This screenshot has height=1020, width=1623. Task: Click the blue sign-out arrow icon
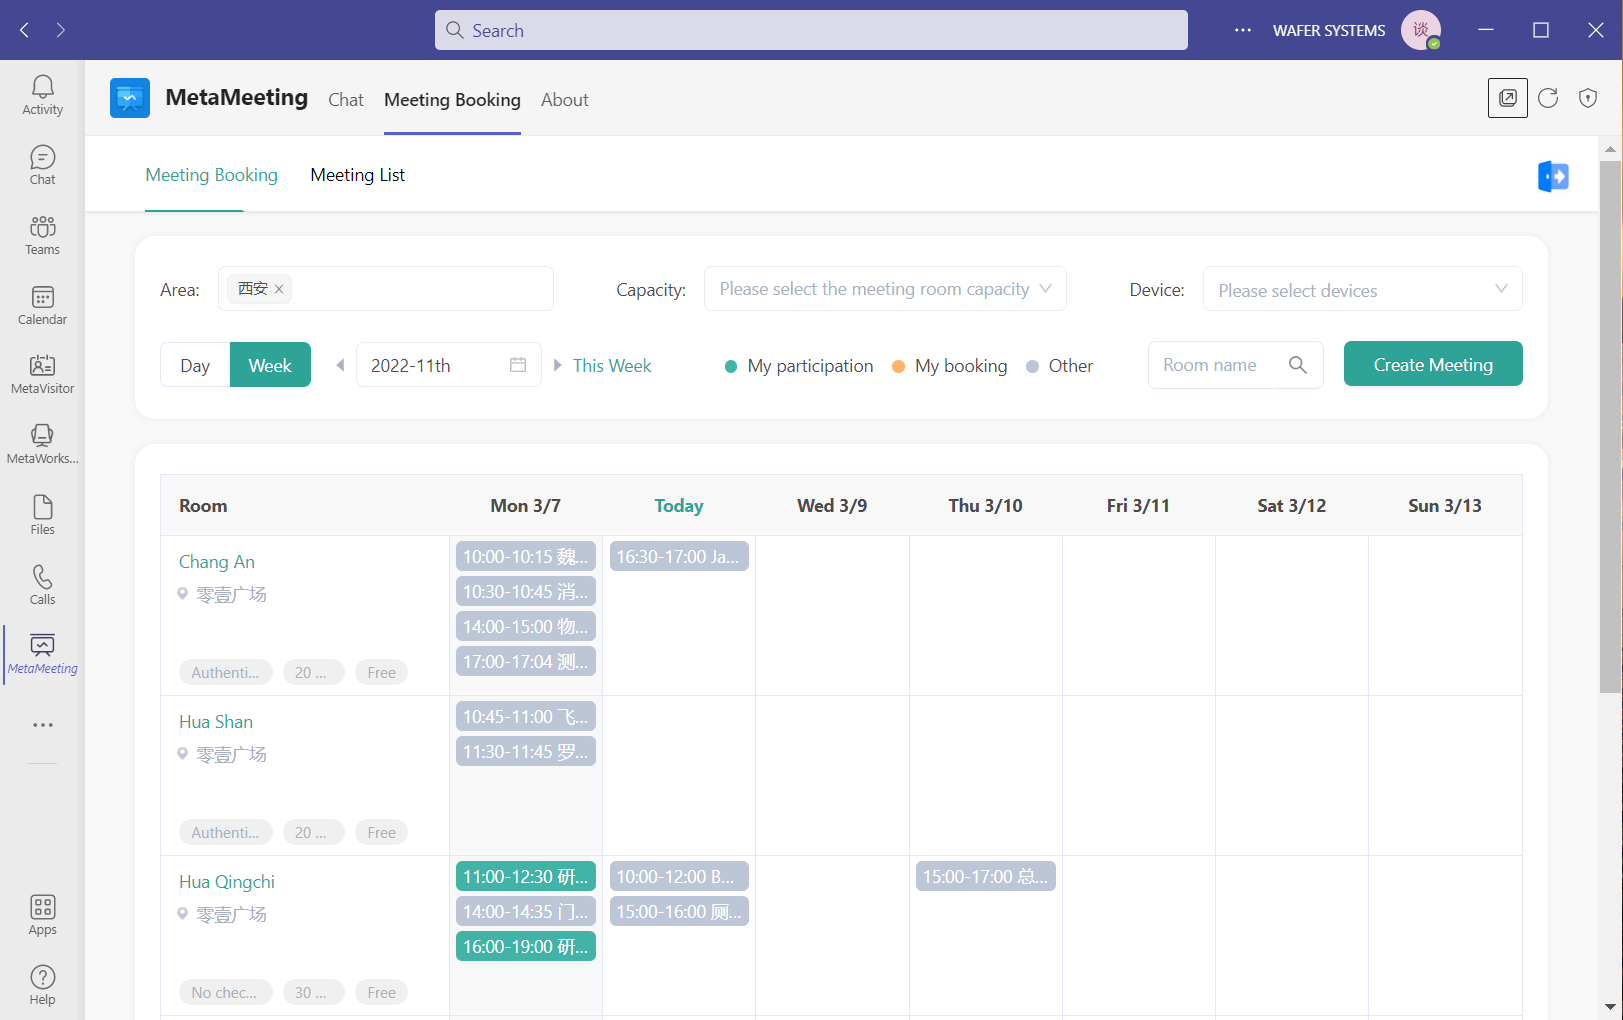pyautogui.click(x=1553, y=177)
